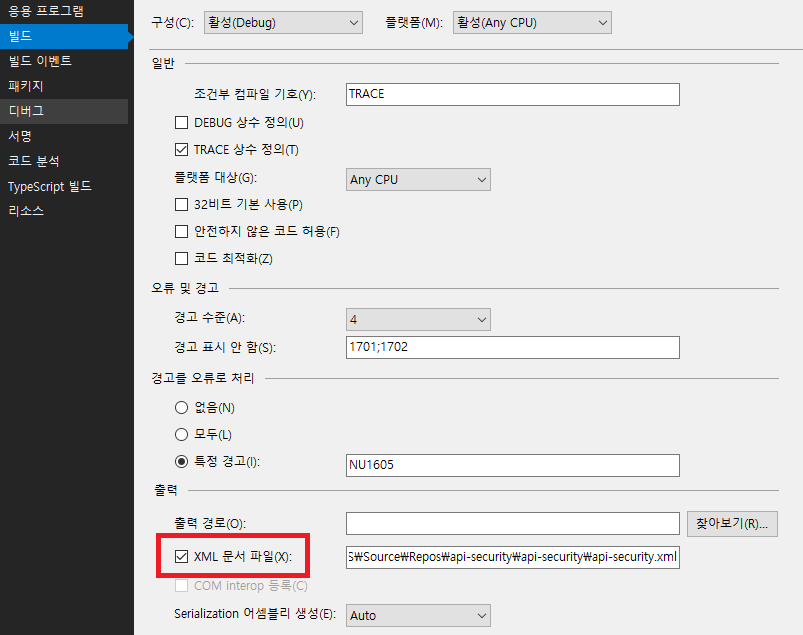Uncheck TRACE 상수 정의 checkbox

181,150
